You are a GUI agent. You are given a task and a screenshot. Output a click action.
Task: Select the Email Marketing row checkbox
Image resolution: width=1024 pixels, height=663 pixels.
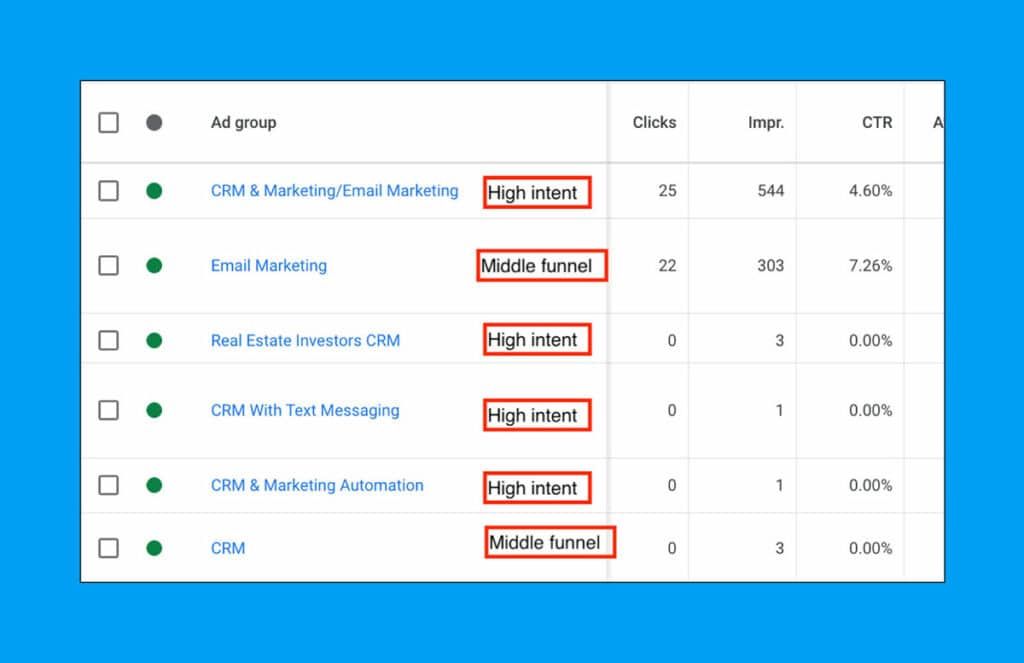tap(108, 266)
